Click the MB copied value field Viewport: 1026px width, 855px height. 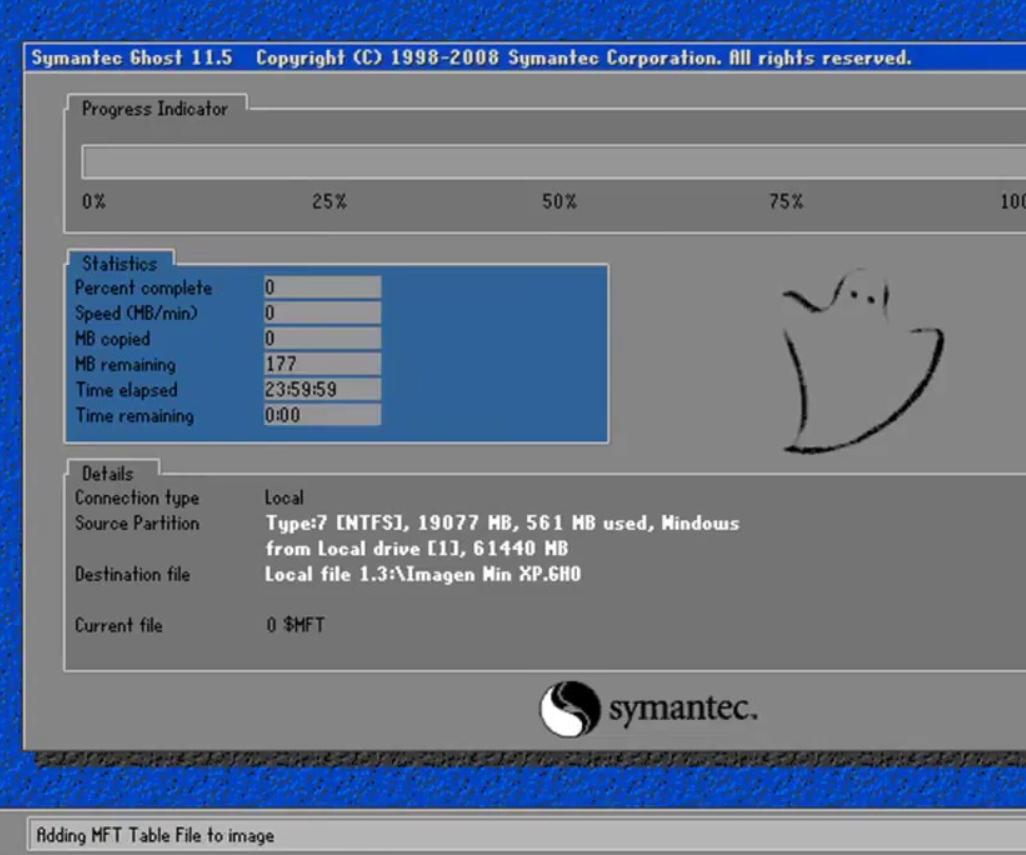[322, 338]
